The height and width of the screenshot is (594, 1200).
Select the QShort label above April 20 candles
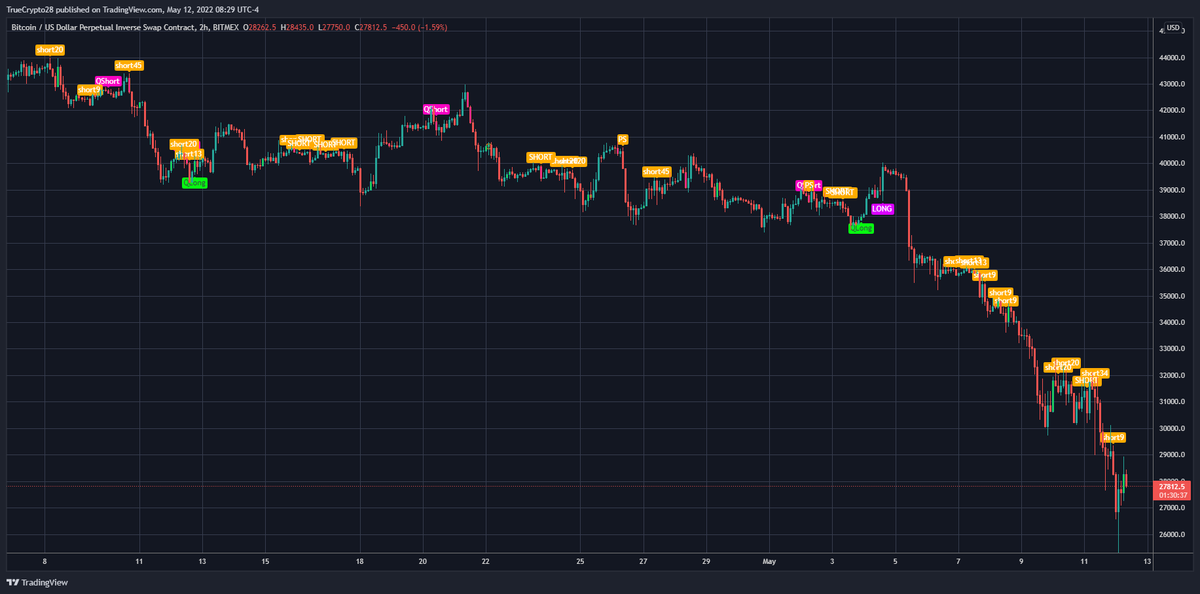(x=436, y=109)
